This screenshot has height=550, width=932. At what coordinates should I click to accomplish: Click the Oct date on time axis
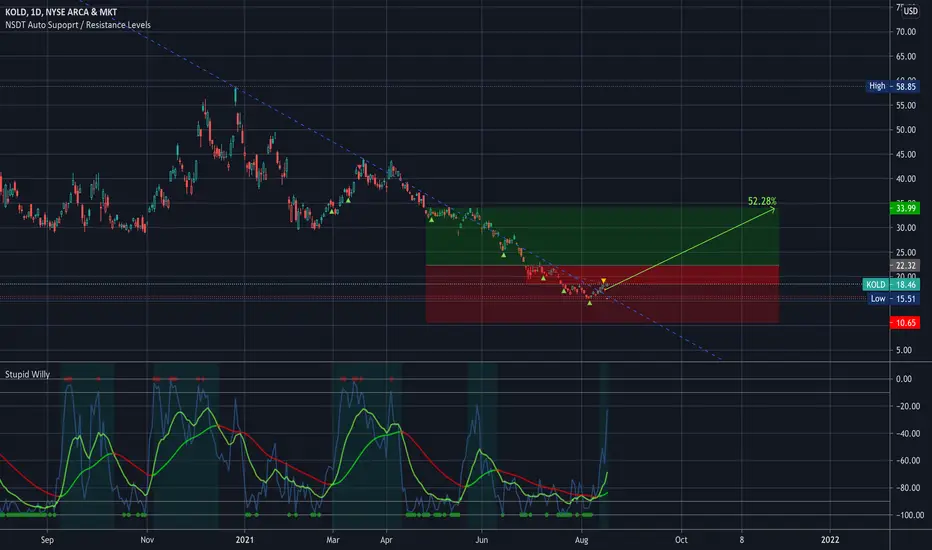(x=681, y=540)
